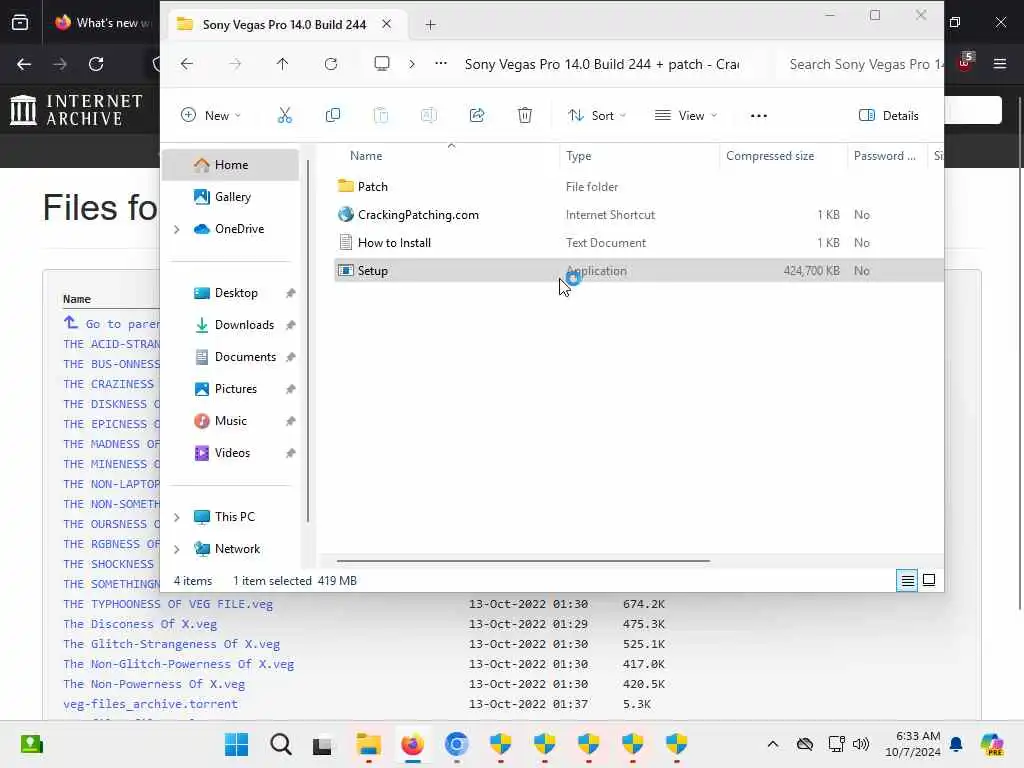Open the notification bell in tray
This screenshot has height=768, width=1024.
point(956,744)
